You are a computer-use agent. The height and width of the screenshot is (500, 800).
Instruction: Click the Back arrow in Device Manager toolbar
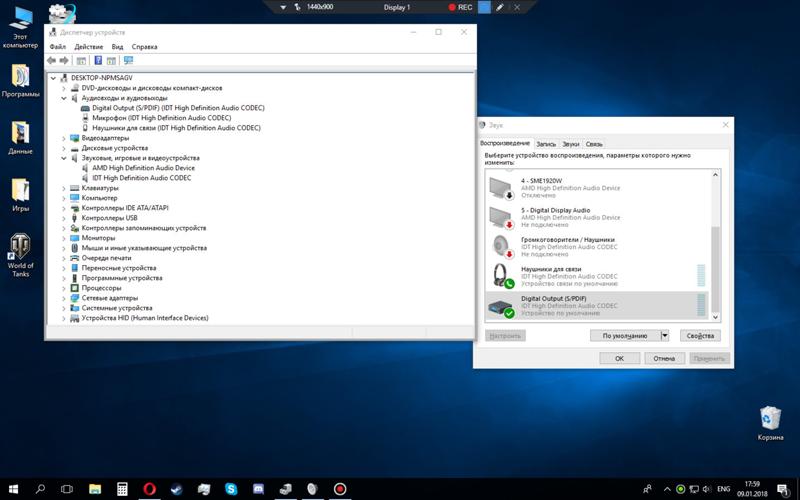coord(52,61)
